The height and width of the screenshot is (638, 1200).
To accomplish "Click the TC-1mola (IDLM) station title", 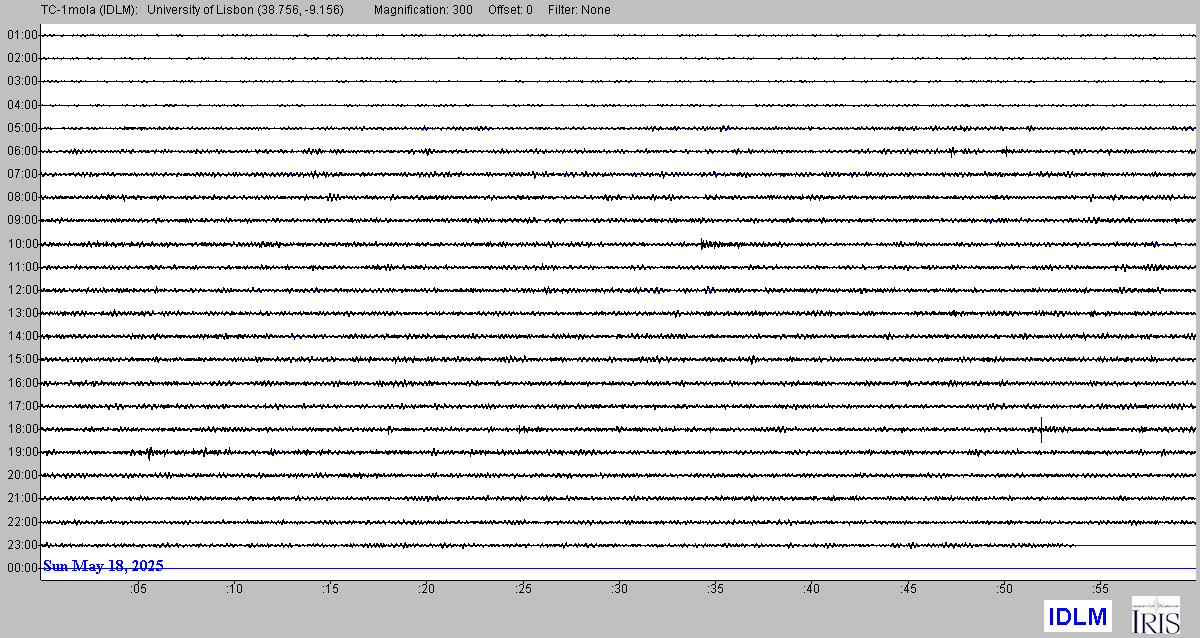I will (x=89, y=10).
